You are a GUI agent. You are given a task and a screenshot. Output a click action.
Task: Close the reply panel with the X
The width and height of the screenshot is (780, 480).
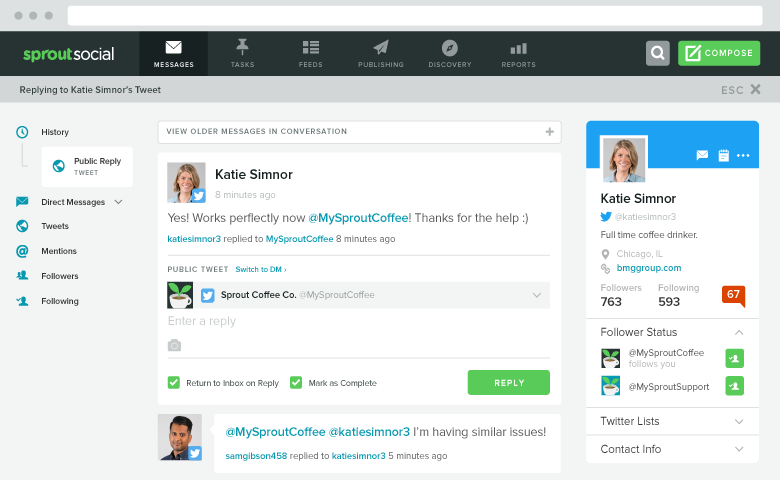point(756,89)
